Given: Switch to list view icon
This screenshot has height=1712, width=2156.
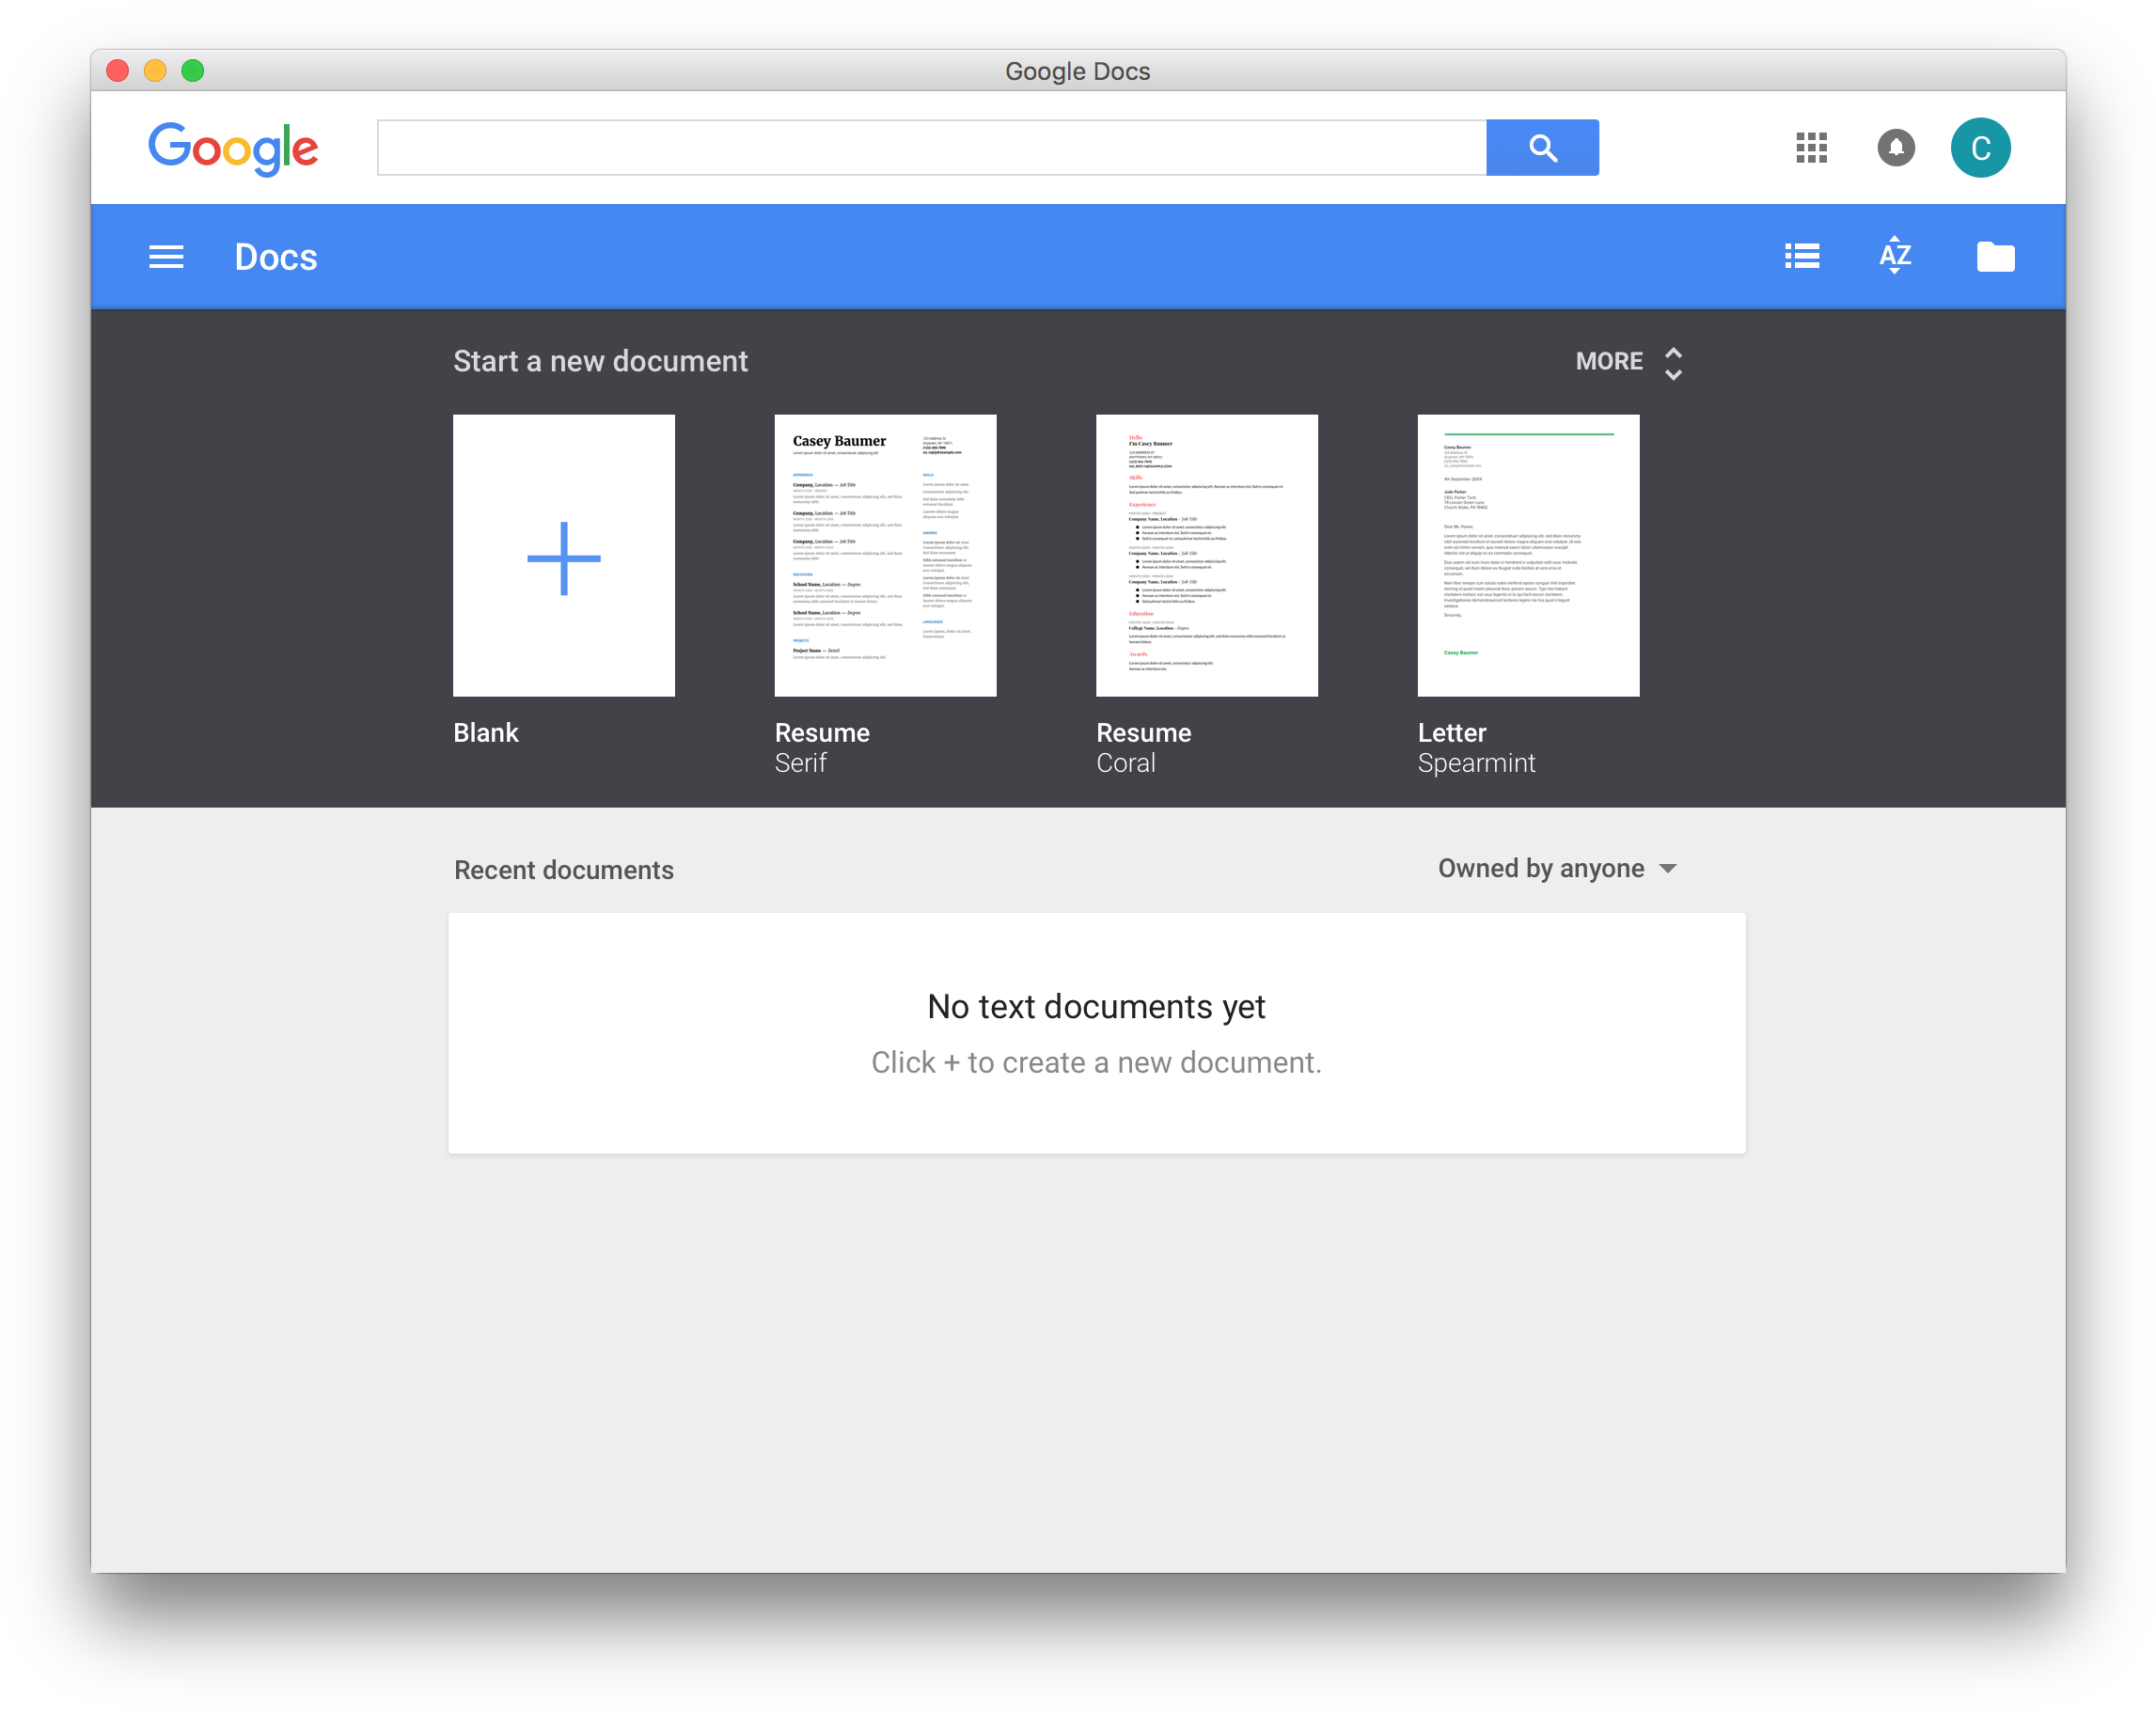Looking at the screenshot, I should 1802,257.
